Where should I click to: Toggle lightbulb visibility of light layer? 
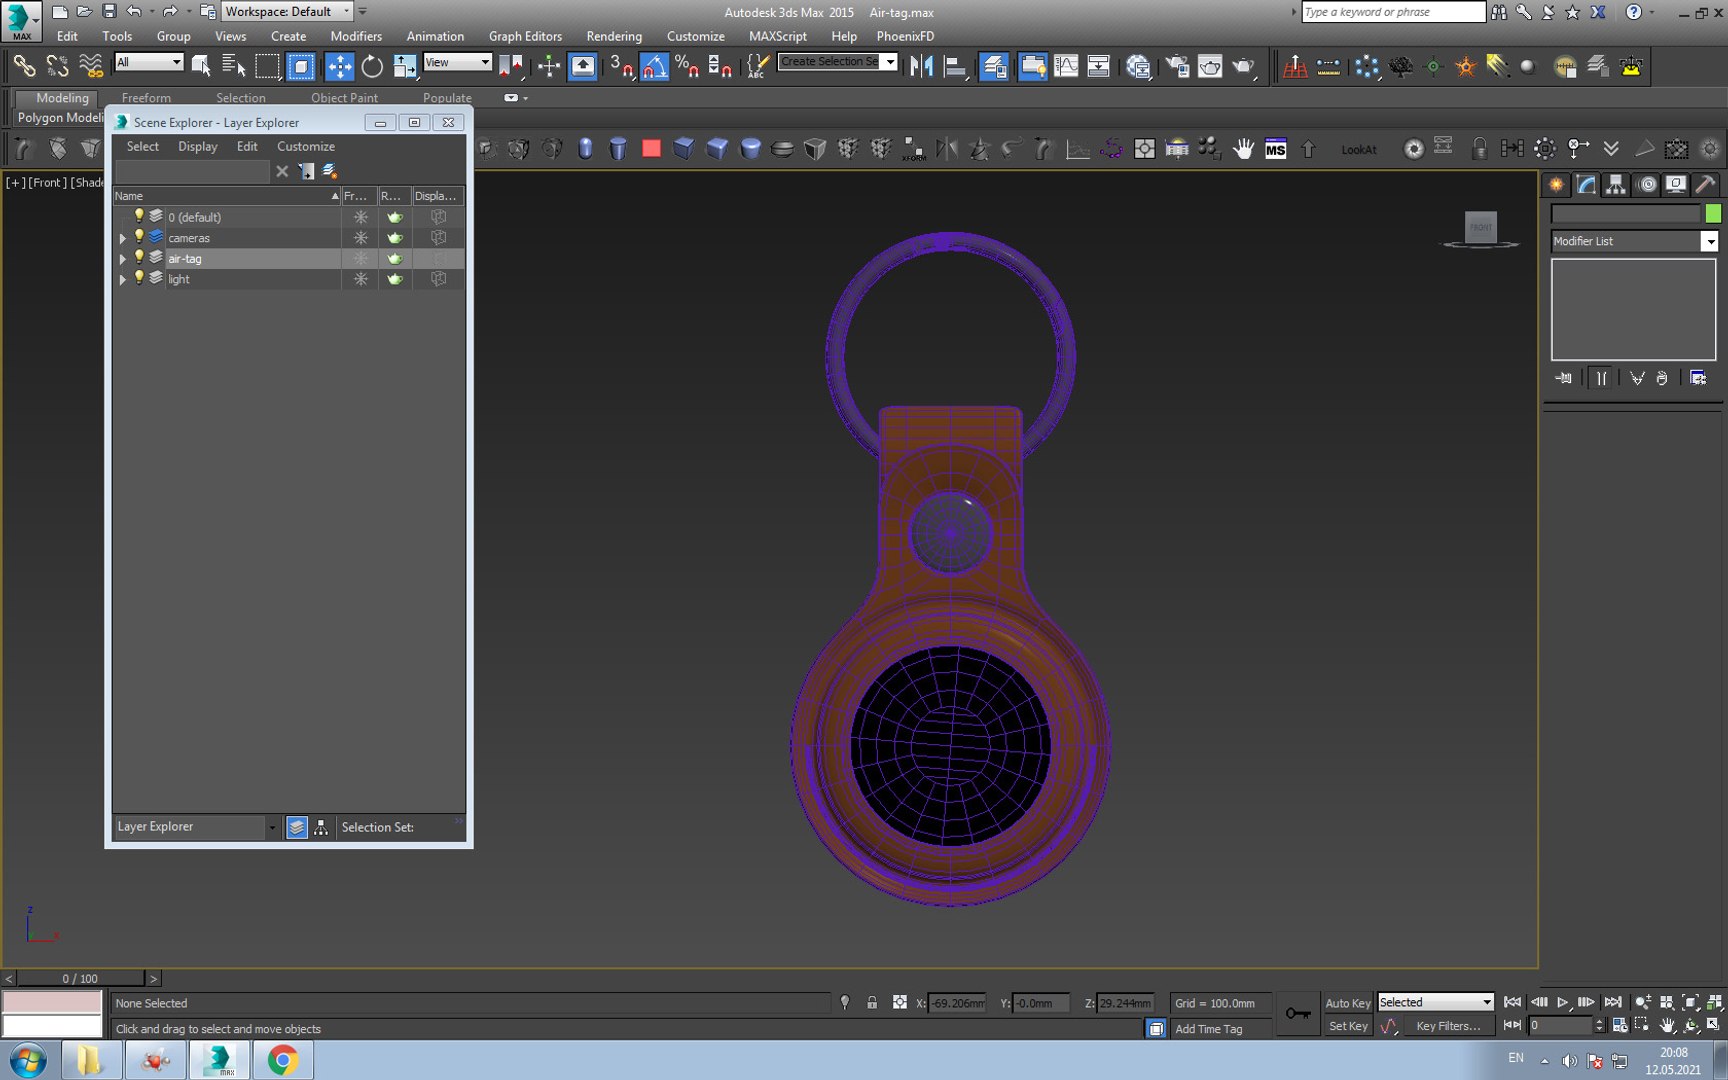pos(139,279)
